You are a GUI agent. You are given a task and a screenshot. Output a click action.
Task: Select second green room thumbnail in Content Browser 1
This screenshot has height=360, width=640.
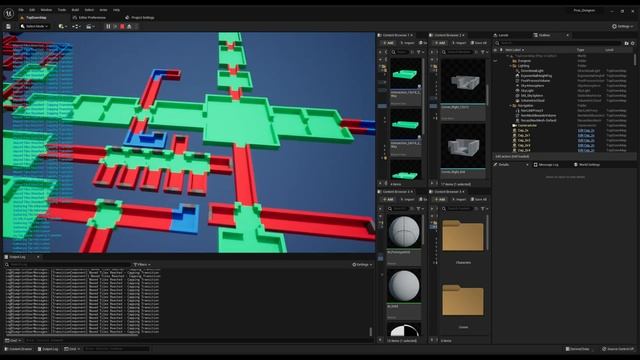click(405, 124)
